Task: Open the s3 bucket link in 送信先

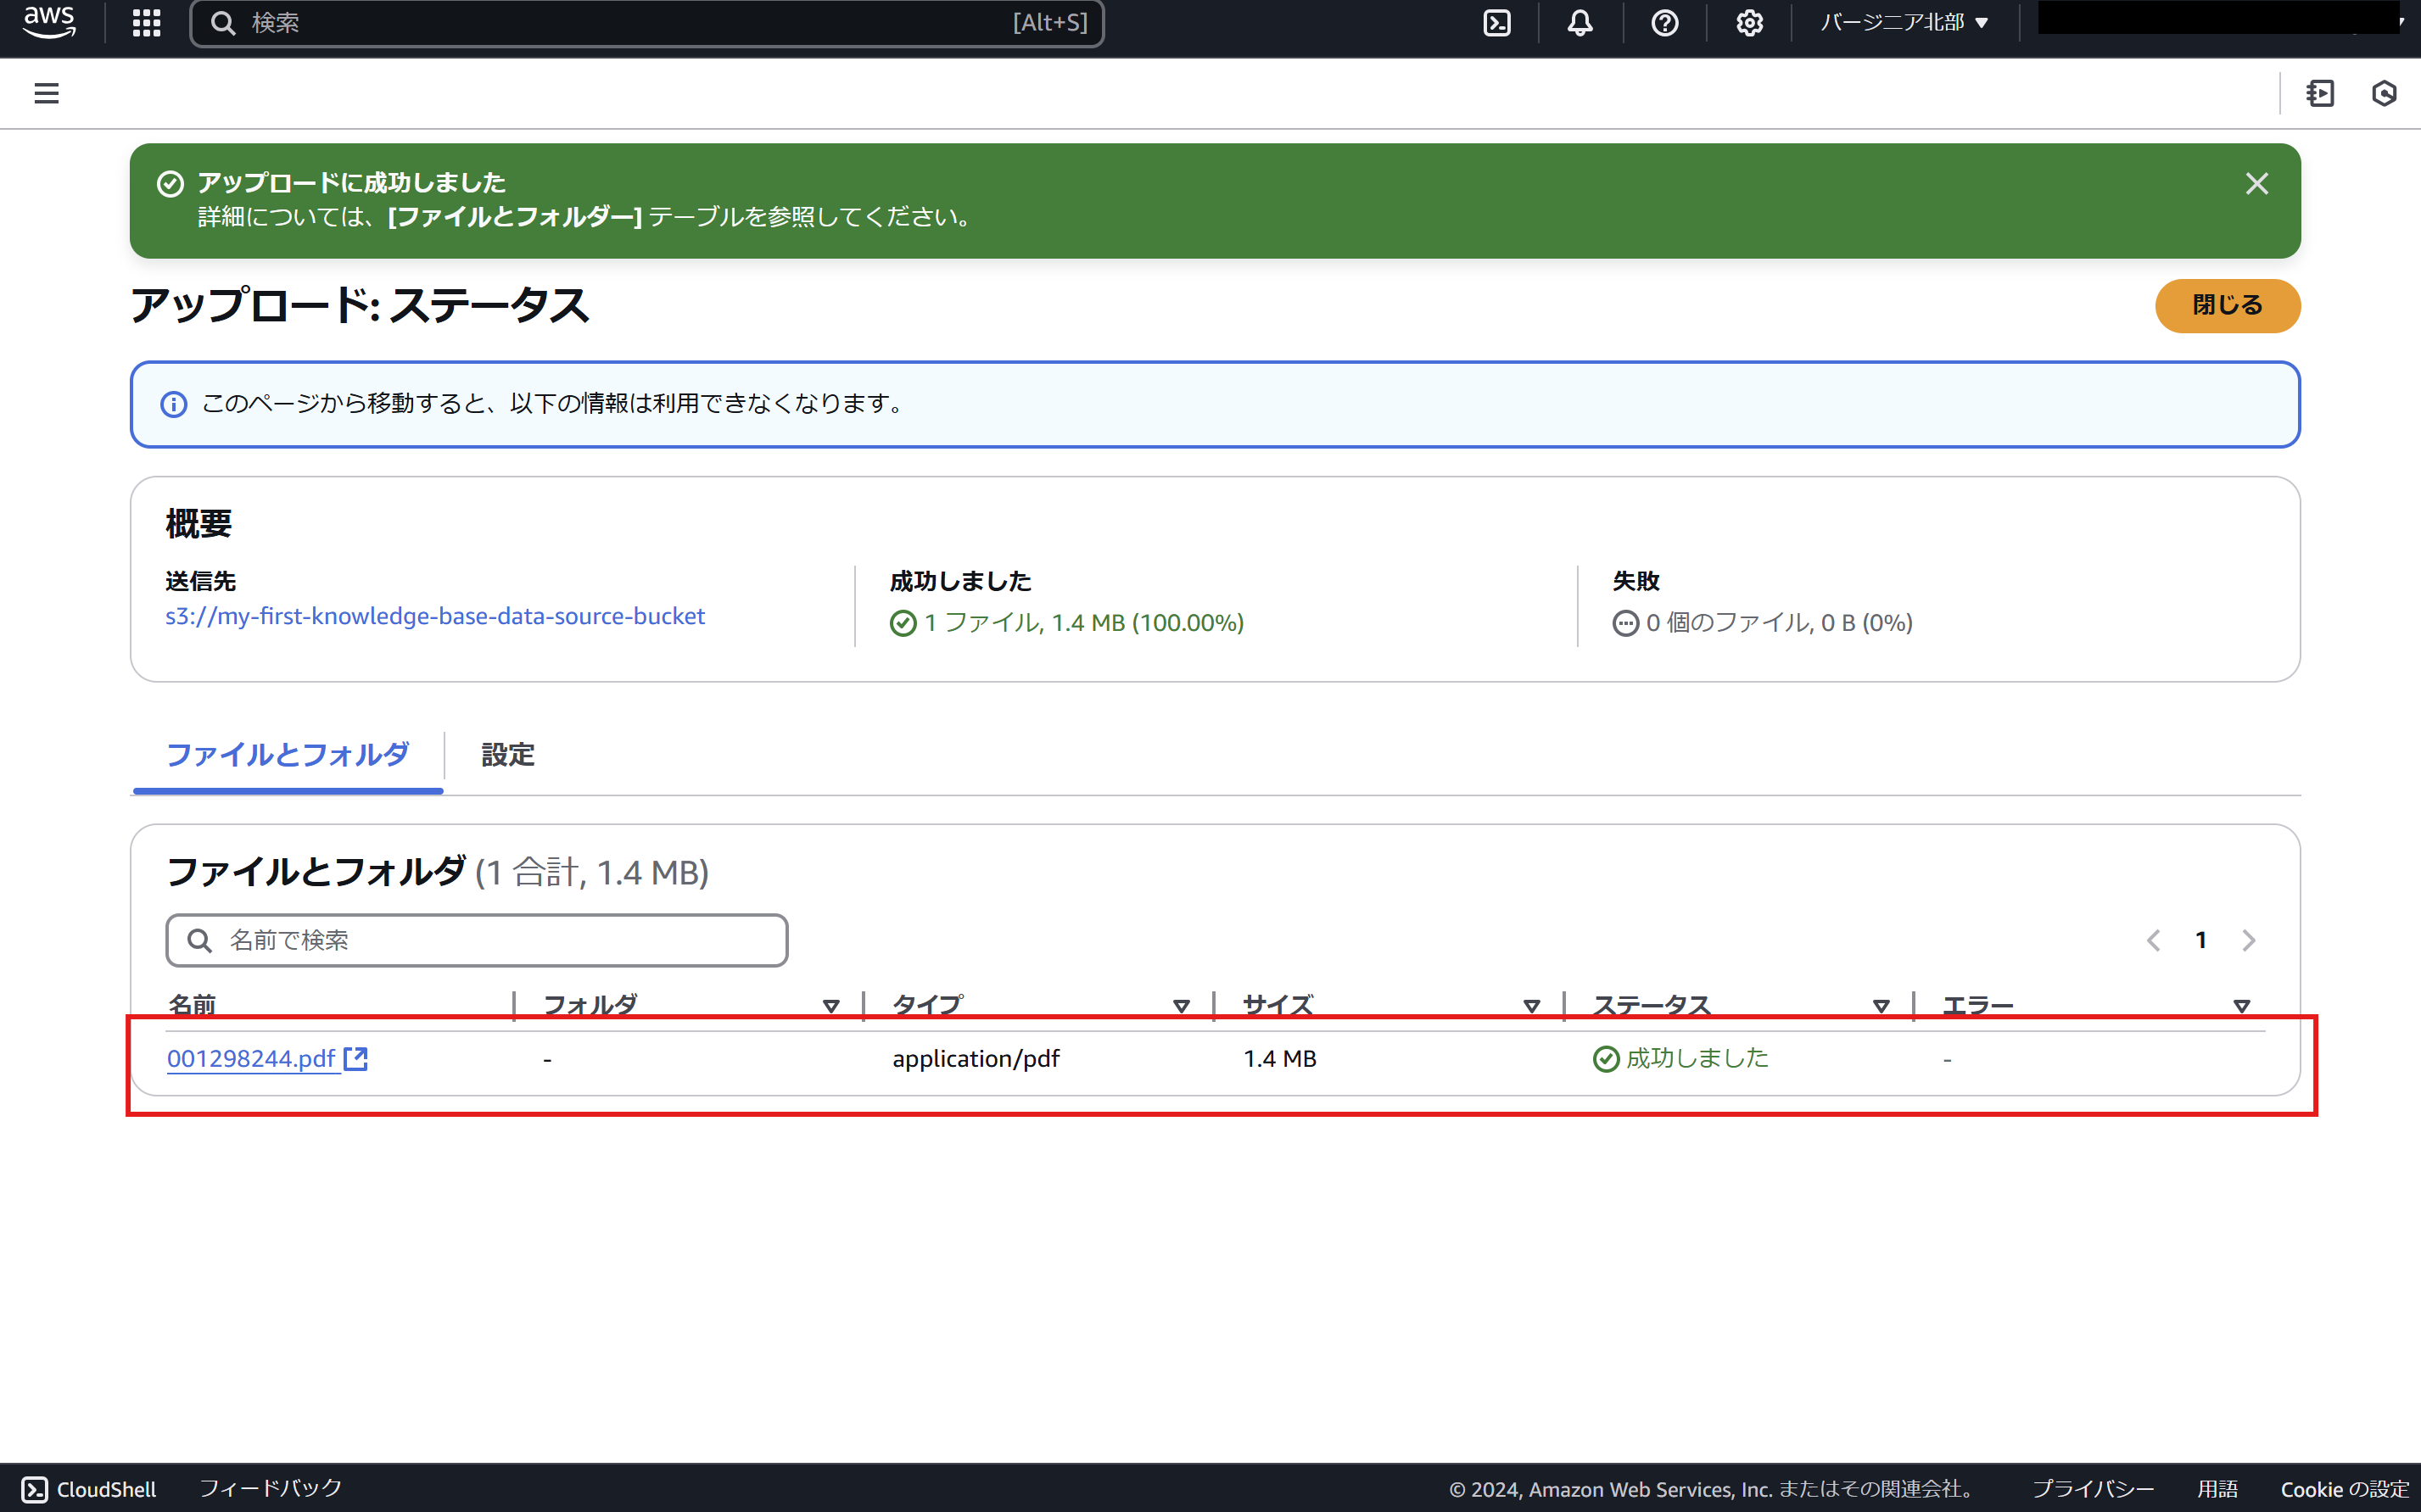Action: pos(435,616)
